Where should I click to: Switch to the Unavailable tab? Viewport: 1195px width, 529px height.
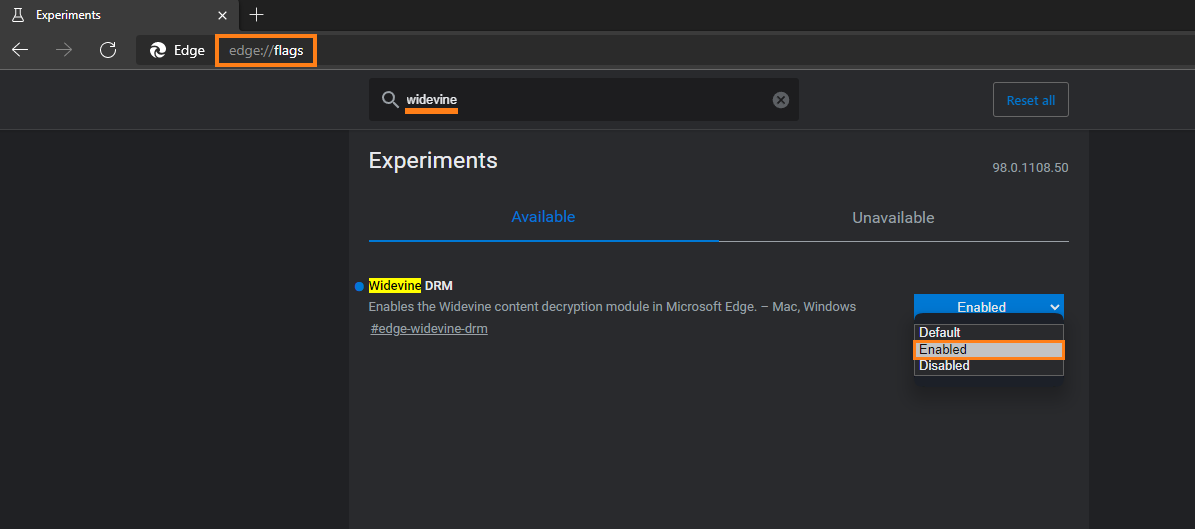pyautogui.click(x=893, y=218)
